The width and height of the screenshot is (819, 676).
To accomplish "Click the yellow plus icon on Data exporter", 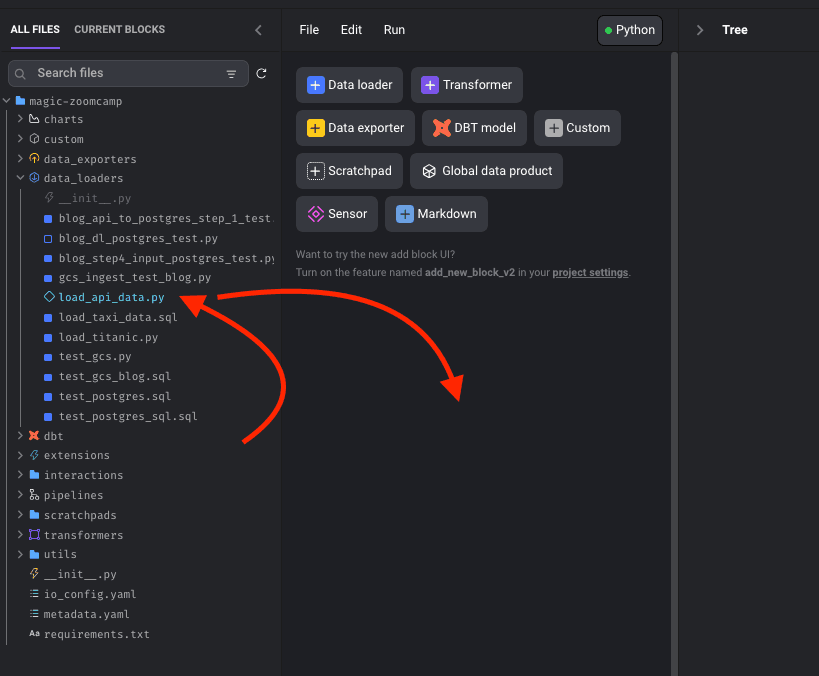I will [x=315, y=128].
